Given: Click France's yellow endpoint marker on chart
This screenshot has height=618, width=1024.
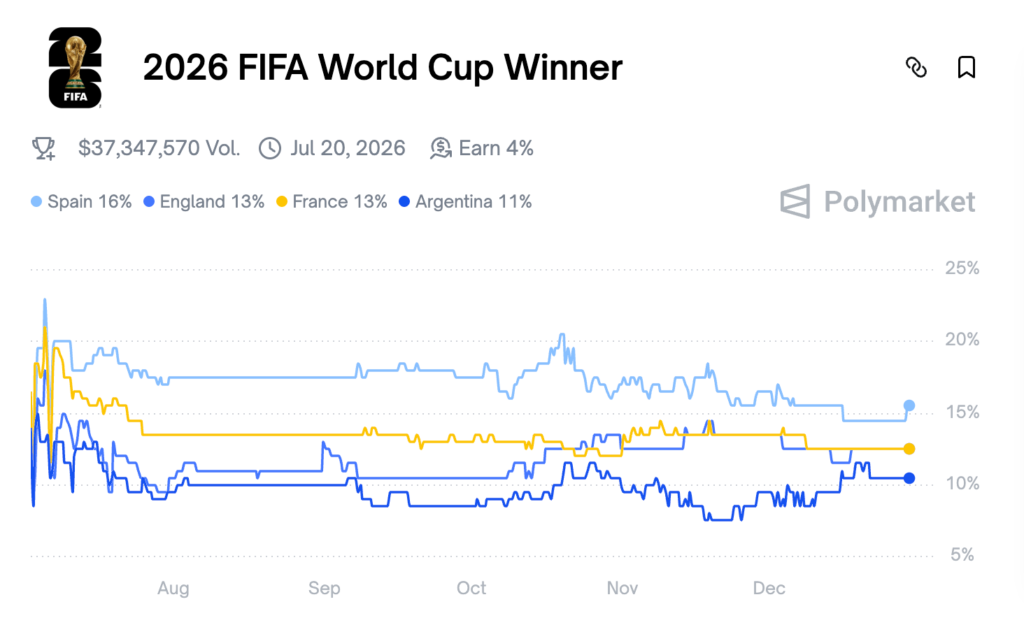Looking at the screenshot, I should coord(909,449).
